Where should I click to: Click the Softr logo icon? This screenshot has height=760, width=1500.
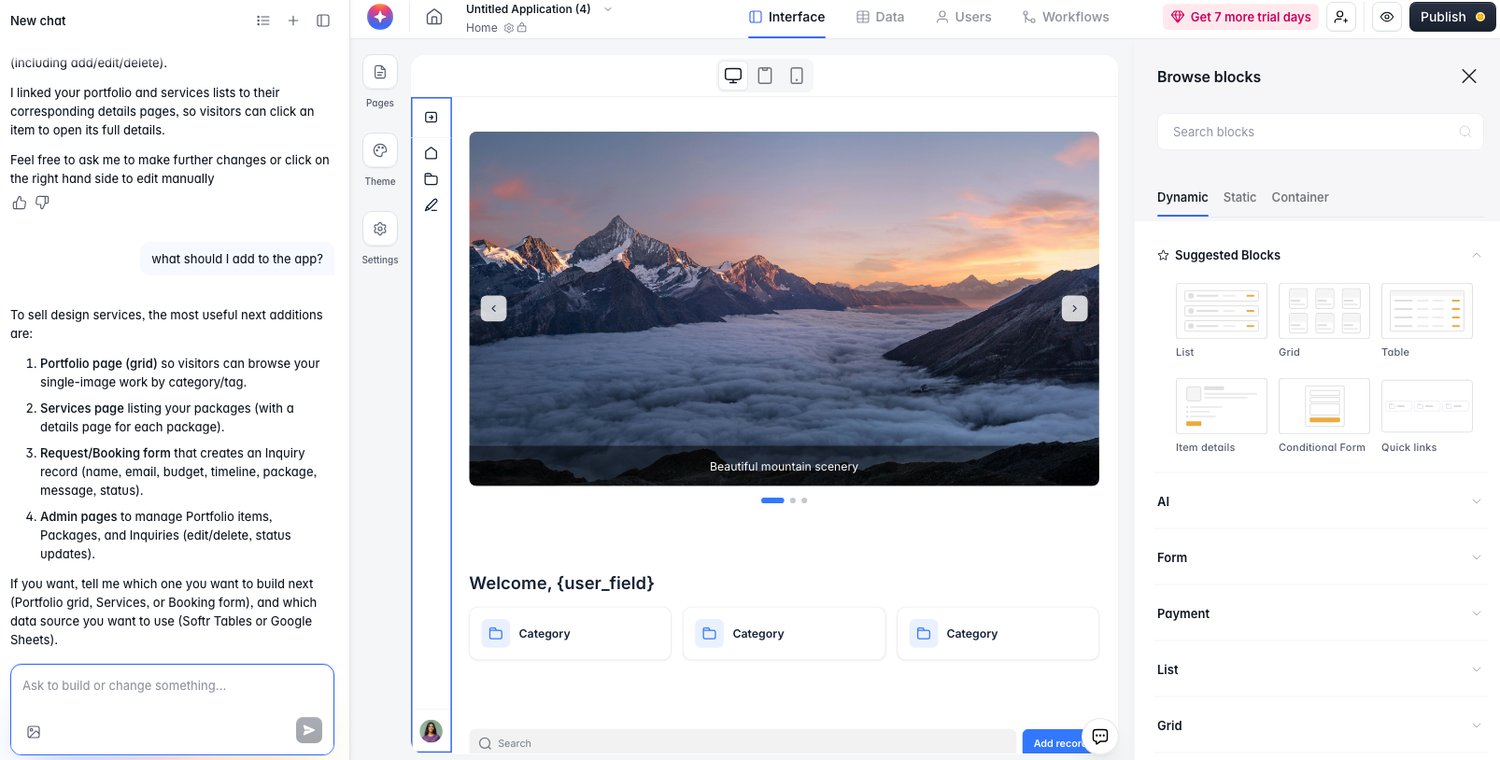pos(380,17)
